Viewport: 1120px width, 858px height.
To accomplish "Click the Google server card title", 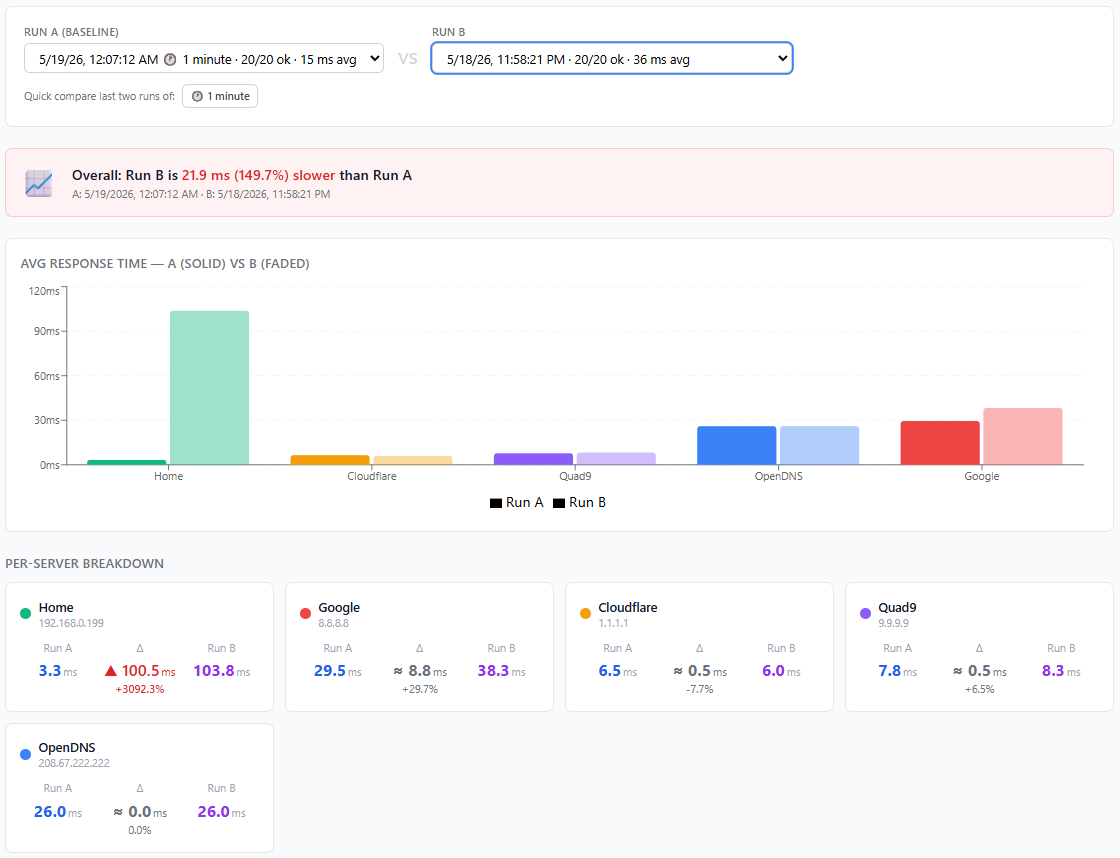I will [339, 607].
